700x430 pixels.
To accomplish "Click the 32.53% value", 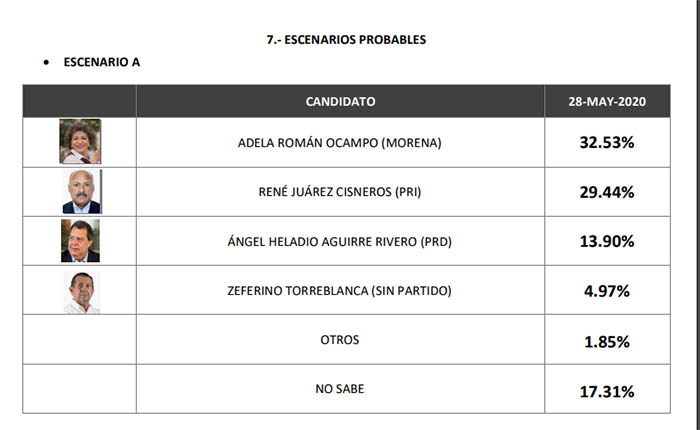I will tap(607, 142).
